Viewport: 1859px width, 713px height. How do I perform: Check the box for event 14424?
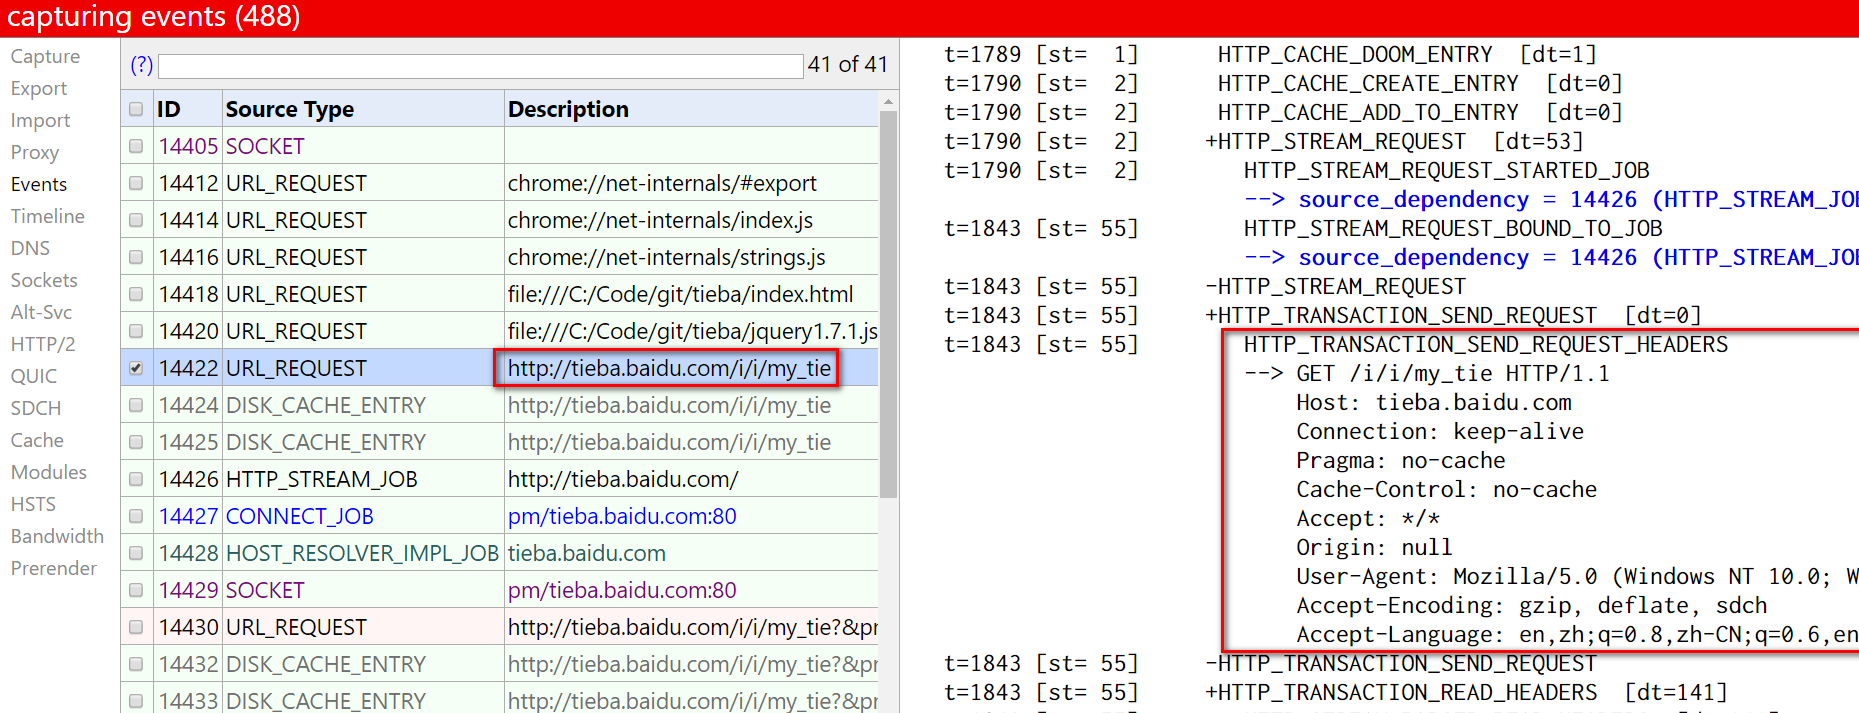pyautogui.click(x=136, y=405)
